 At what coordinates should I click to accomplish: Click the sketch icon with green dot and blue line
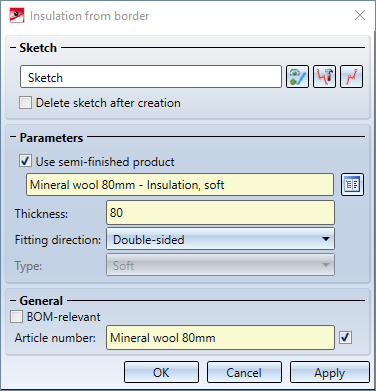tap(297, 77)
